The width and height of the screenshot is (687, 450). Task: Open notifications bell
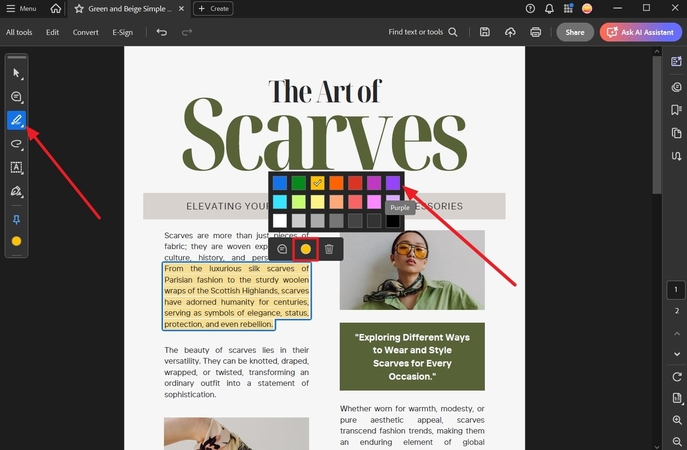click(549, 8)
